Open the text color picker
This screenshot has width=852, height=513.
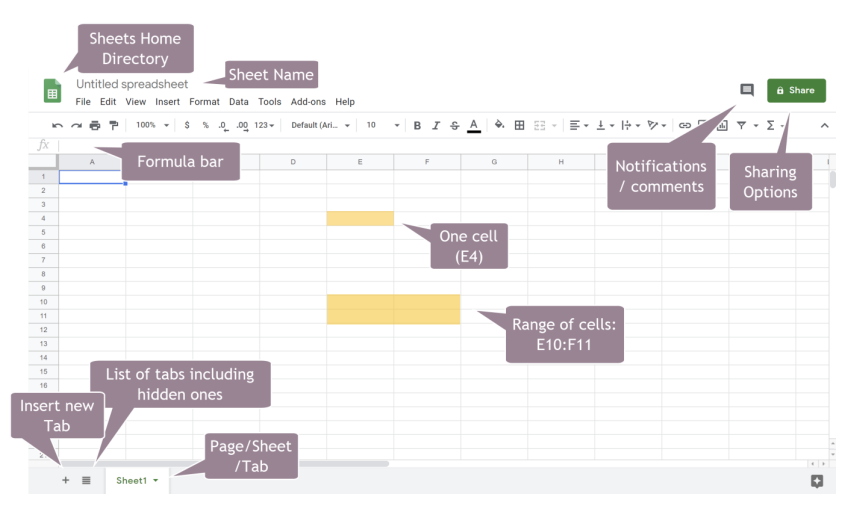pyautogui.click(x=474, y=126)
